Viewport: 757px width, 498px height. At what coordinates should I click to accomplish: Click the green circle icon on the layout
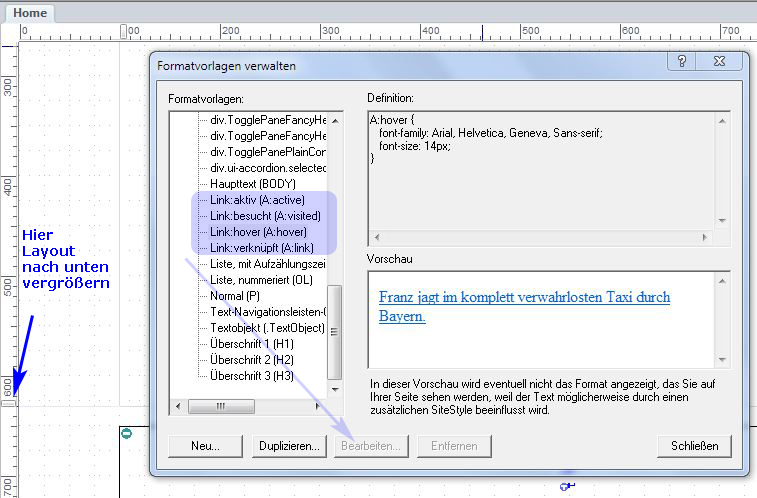coord(126,433)
